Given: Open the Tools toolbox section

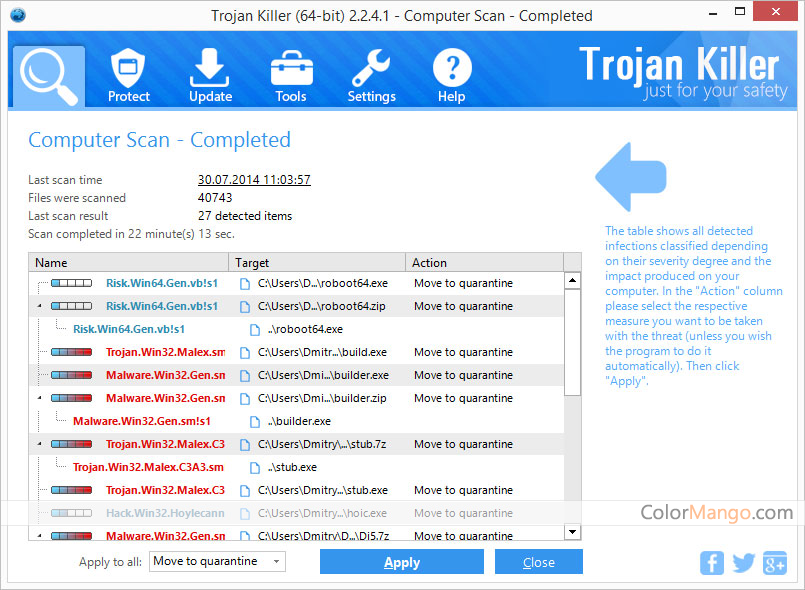Looking at the screenshot, I should click(x=291, y=75).
